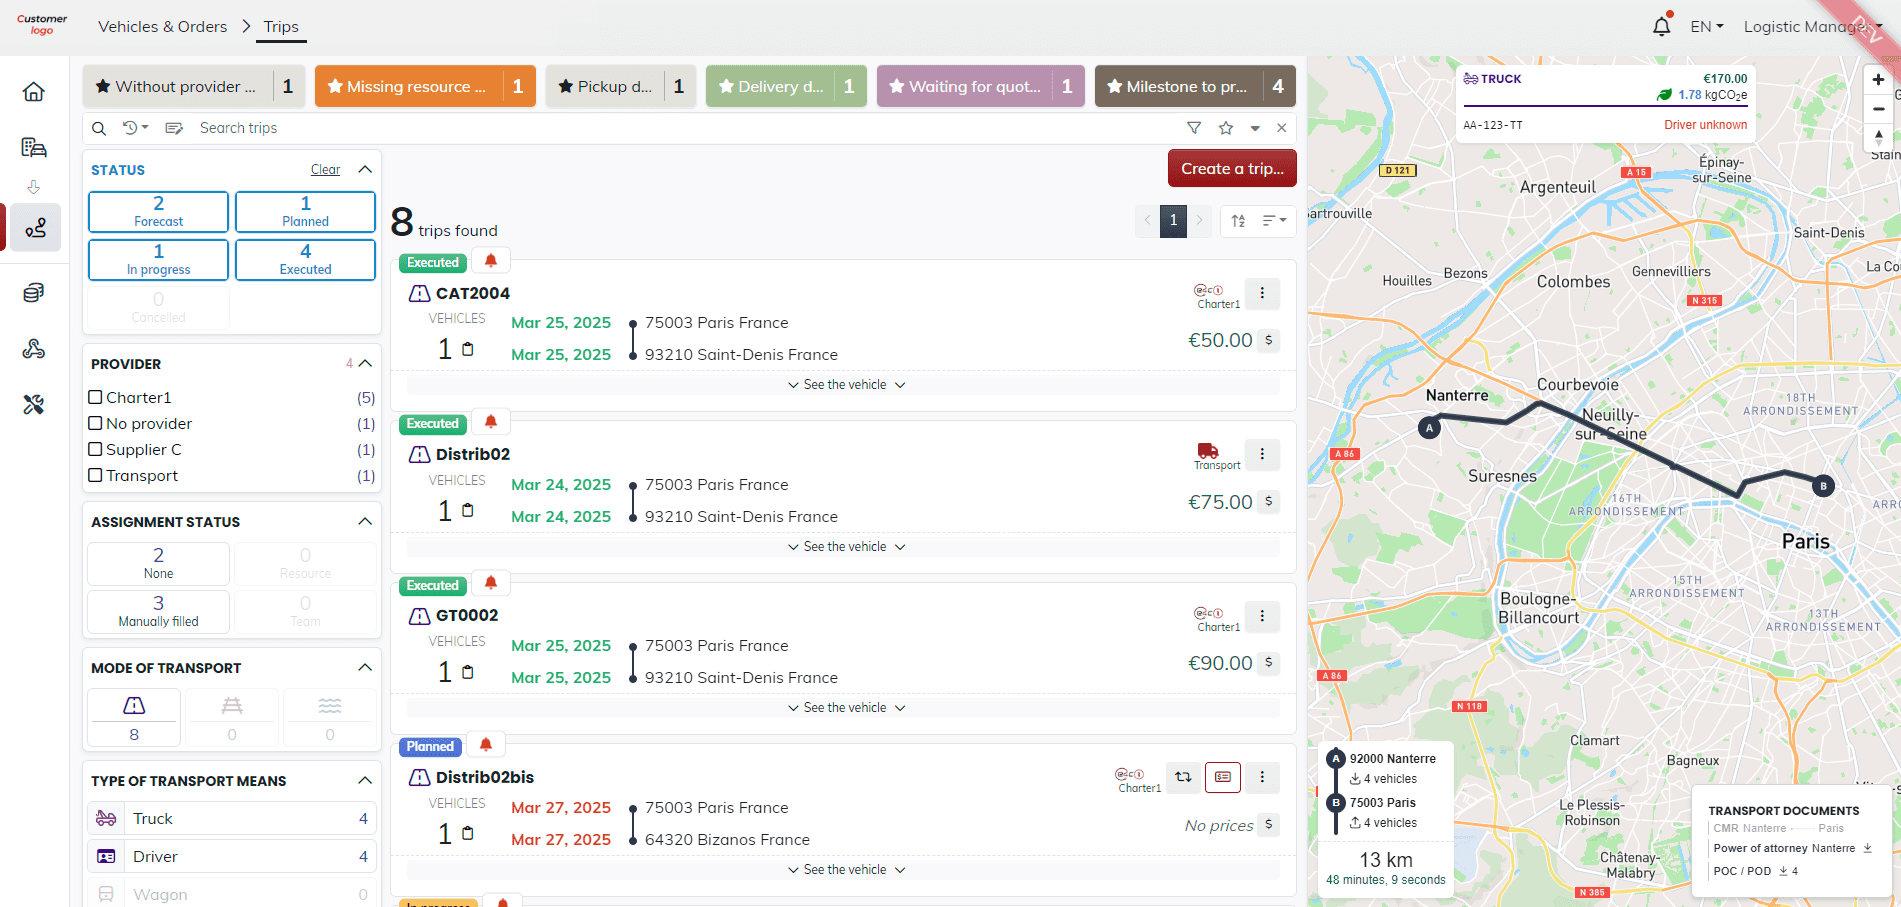Open the EN language dropdown
1901x907 pixels.
1706,27
